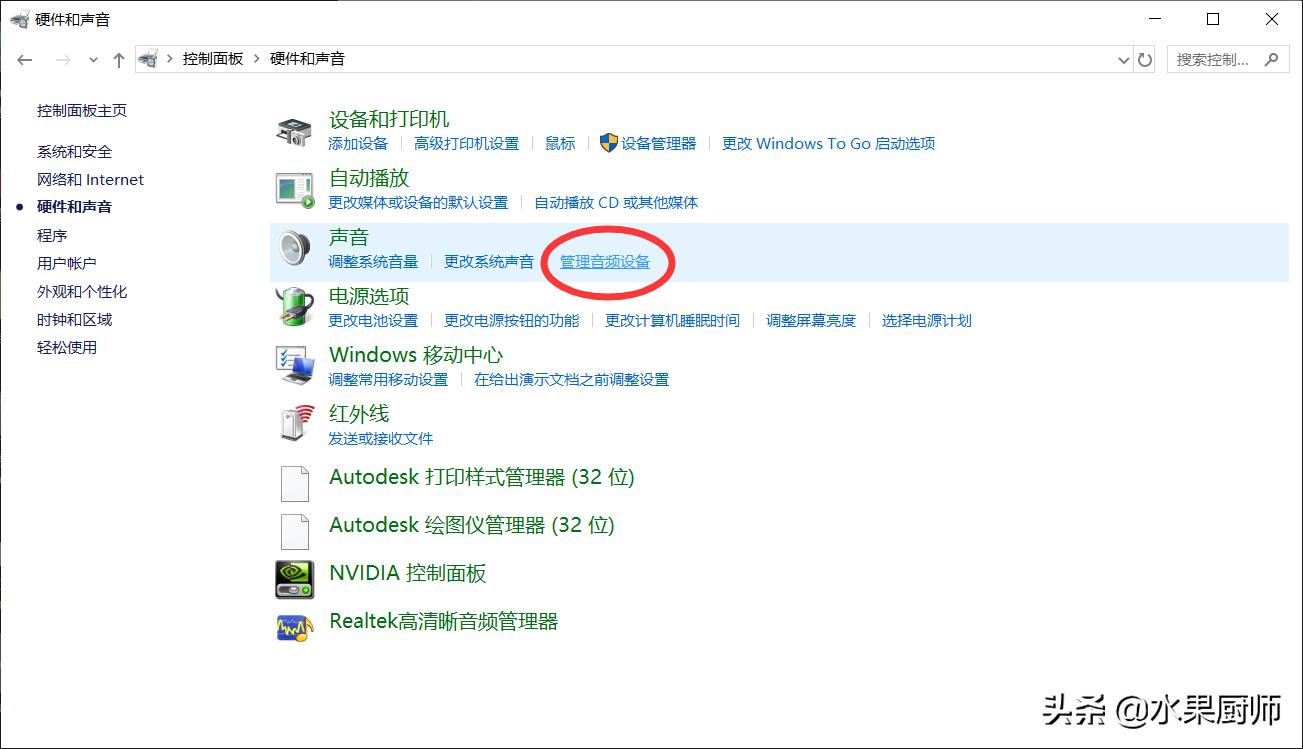The image size is (1303, 749).
Task: Open the recent pages dropdown beside forward arrow
Action: (x=92, y=59)
